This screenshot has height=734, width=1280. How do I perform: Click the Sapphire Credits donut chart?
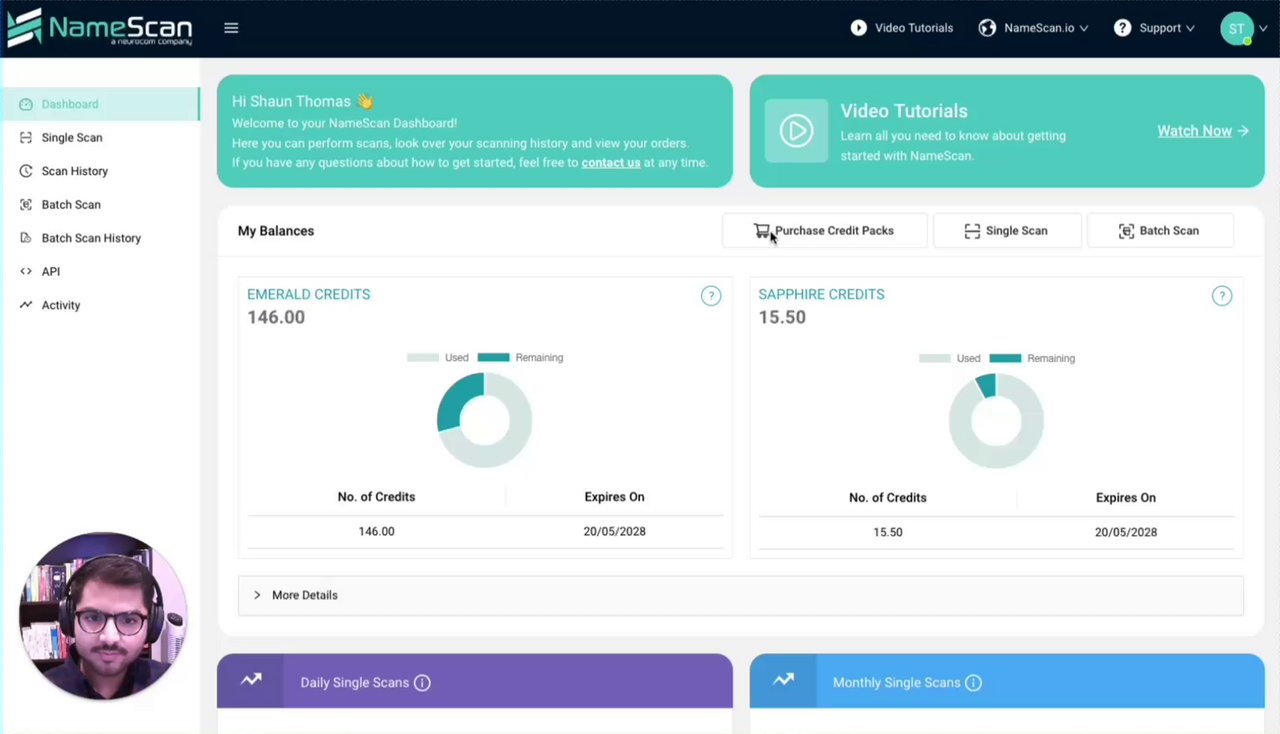(996, 420)
